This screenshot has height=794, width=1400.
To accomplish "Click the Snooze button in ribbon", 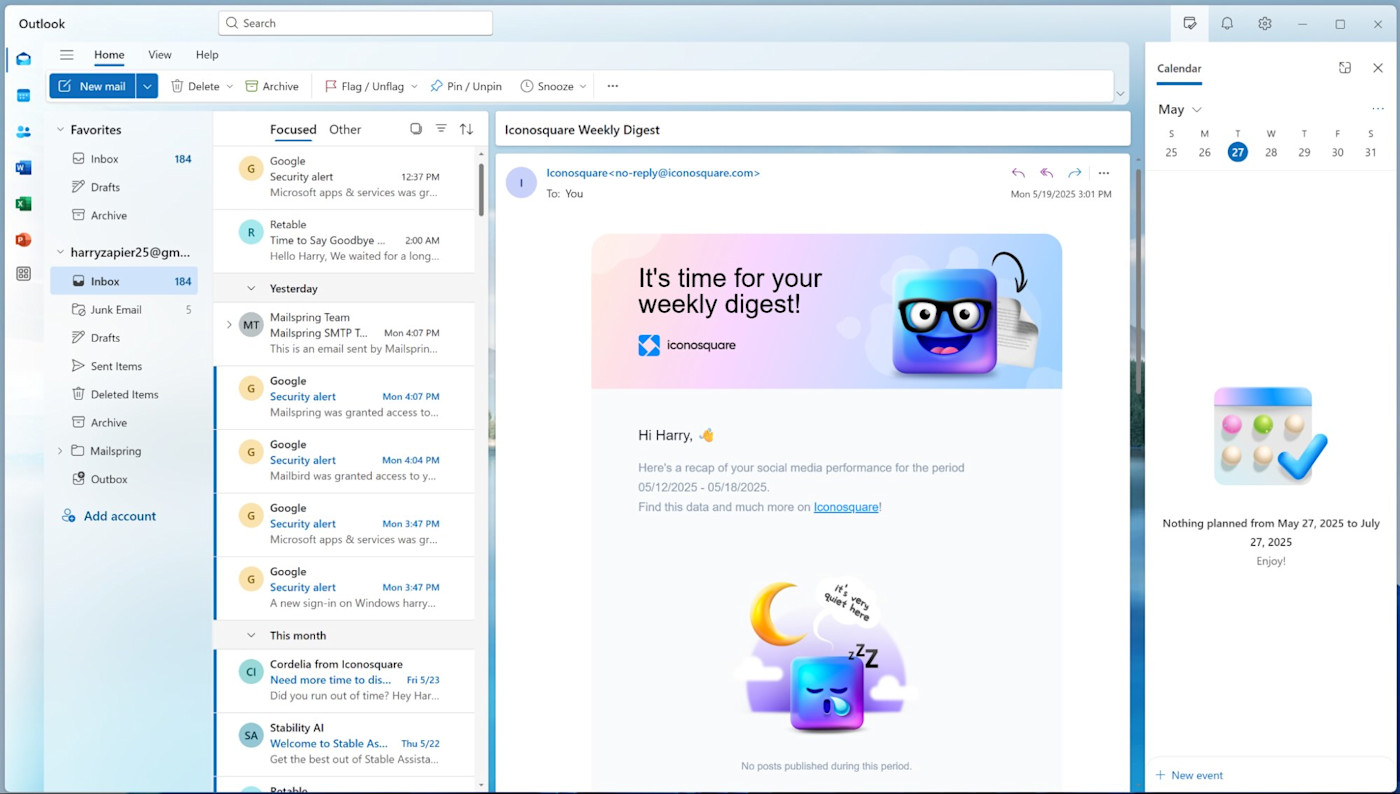I will (x=547, y=86).
